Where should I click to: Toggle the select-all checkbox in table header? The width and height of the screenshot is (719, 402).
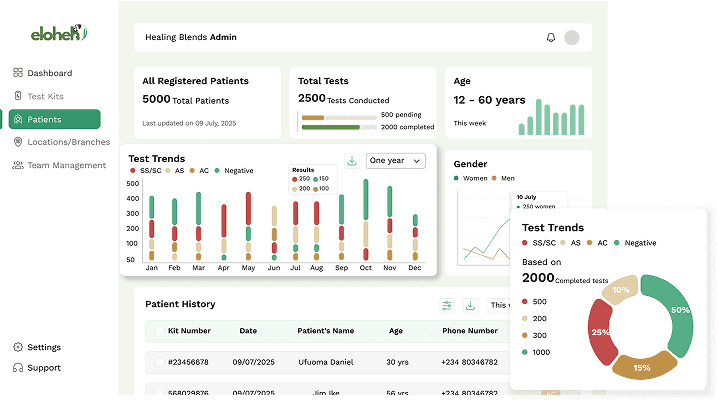[x=159, y=331]
